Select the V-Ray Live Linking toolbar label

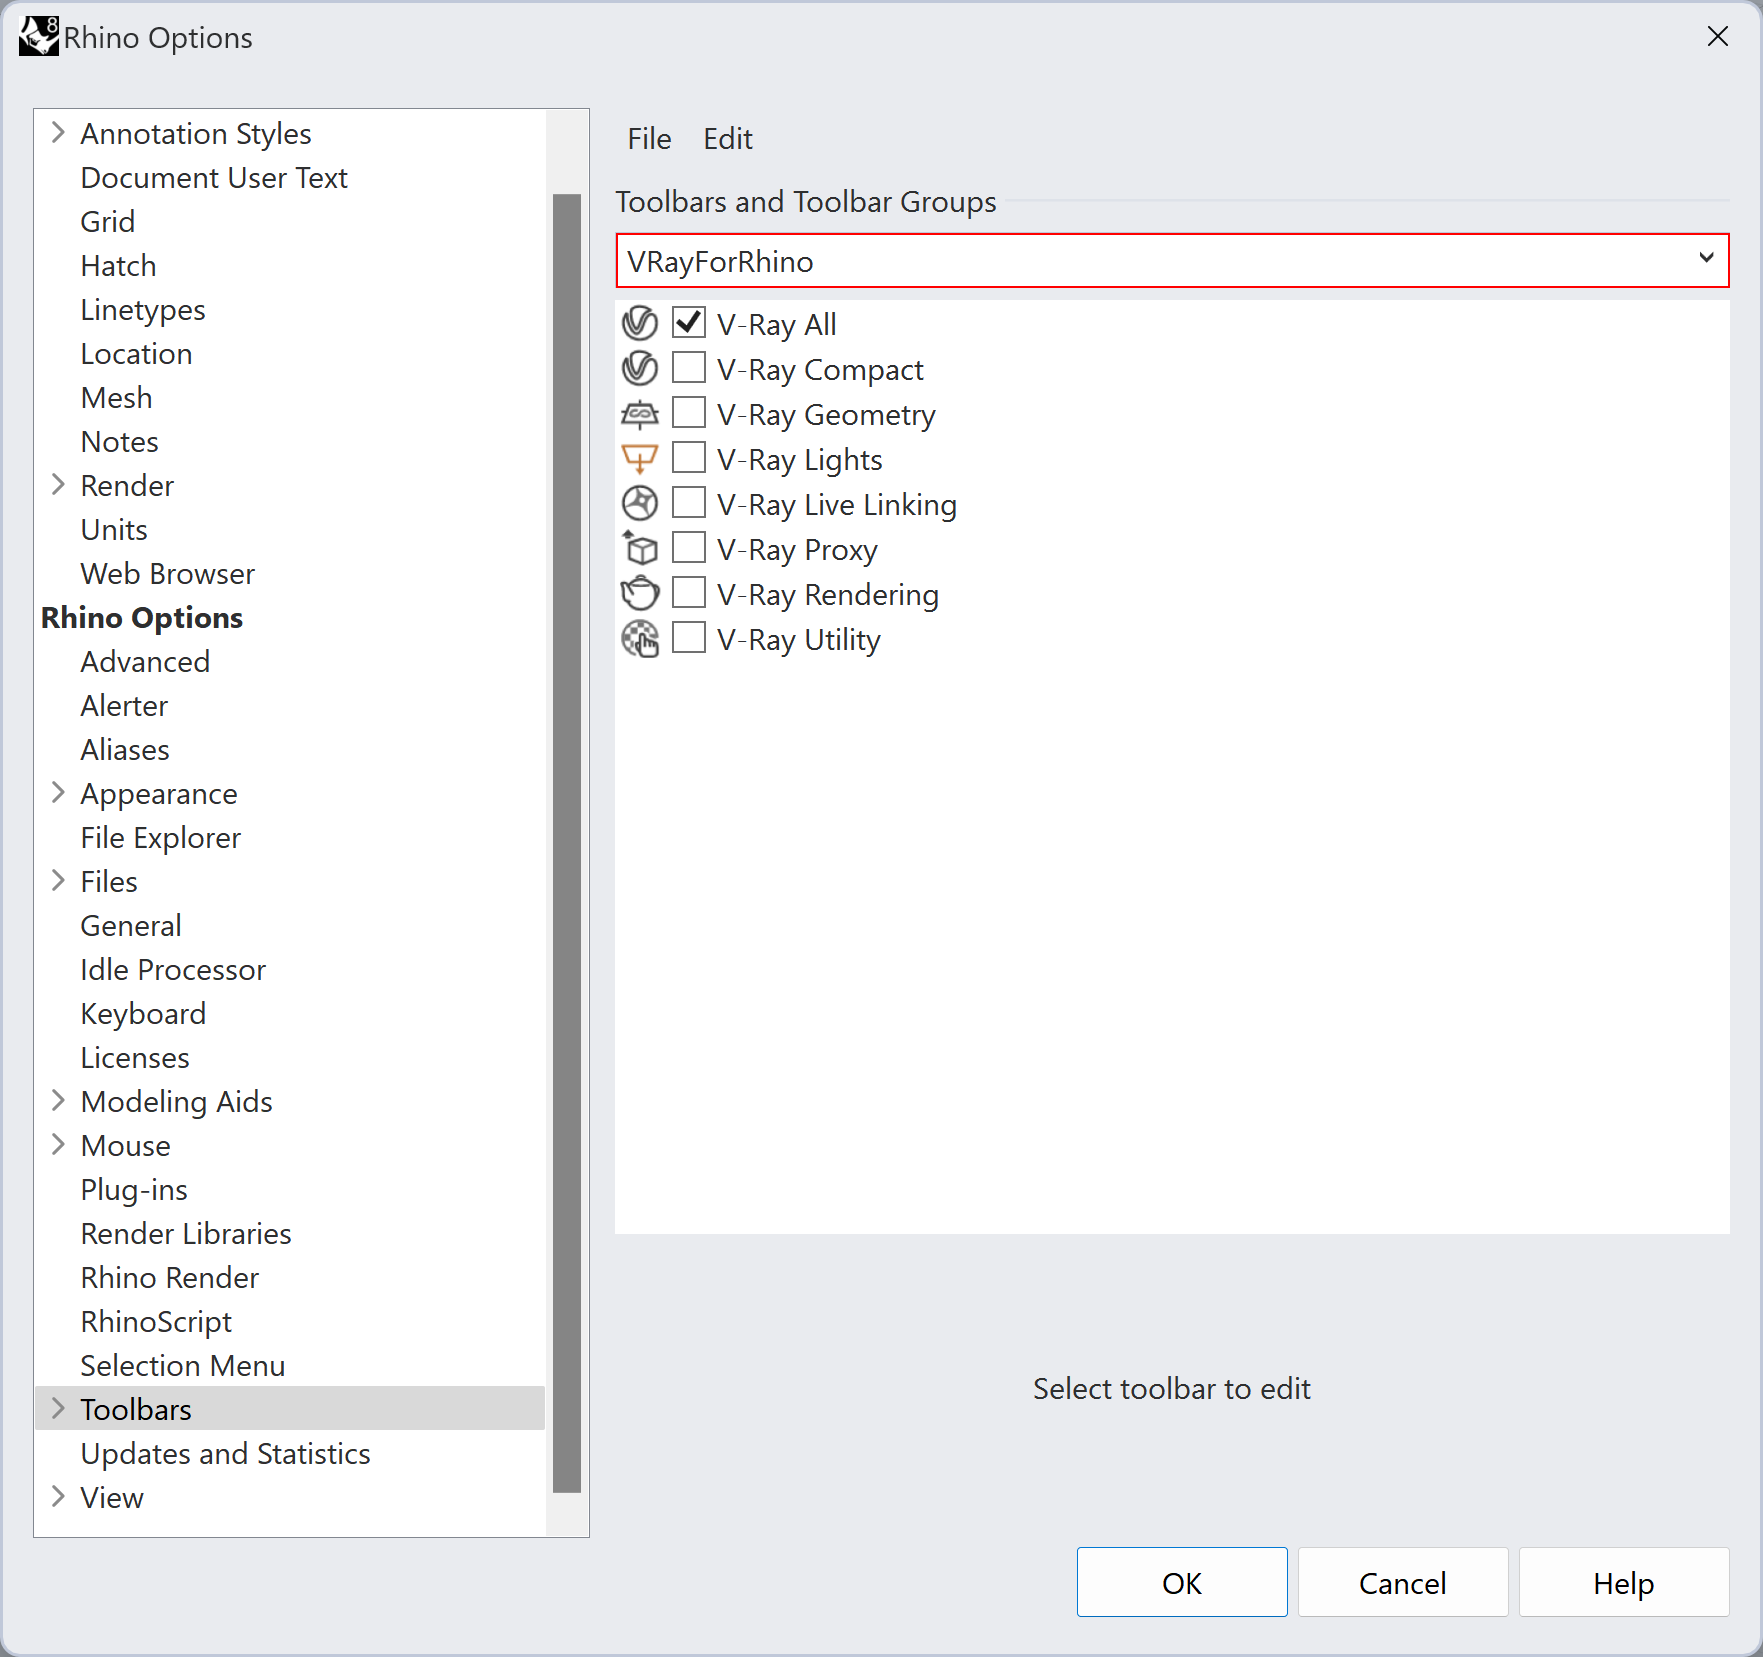pos(837,505)
